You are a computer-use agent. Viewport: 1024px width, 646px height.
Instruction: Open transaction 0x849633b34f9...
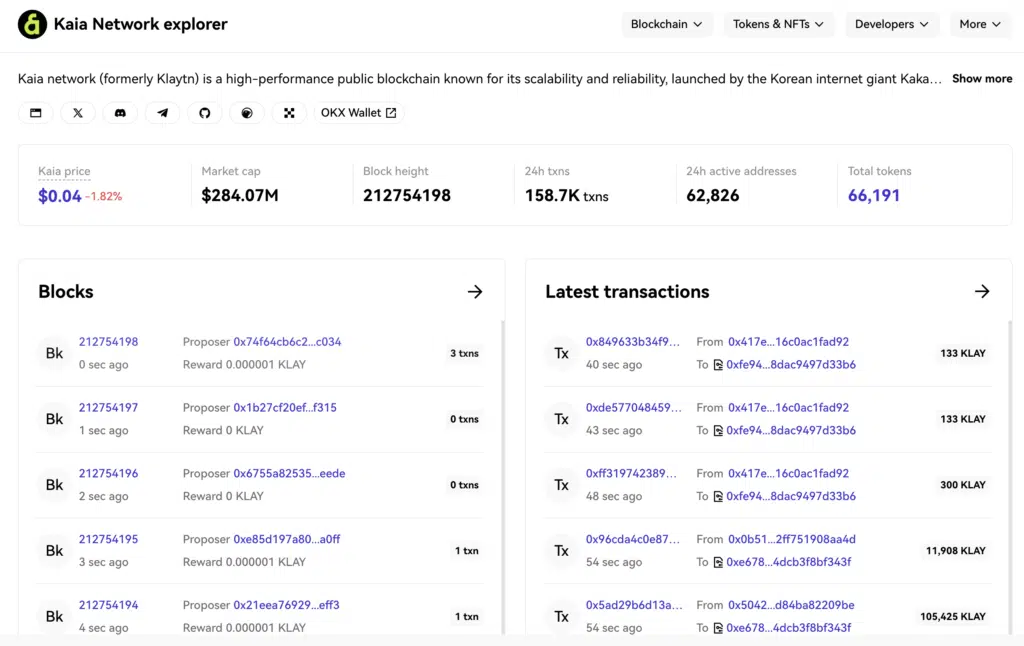coord(632,342)
